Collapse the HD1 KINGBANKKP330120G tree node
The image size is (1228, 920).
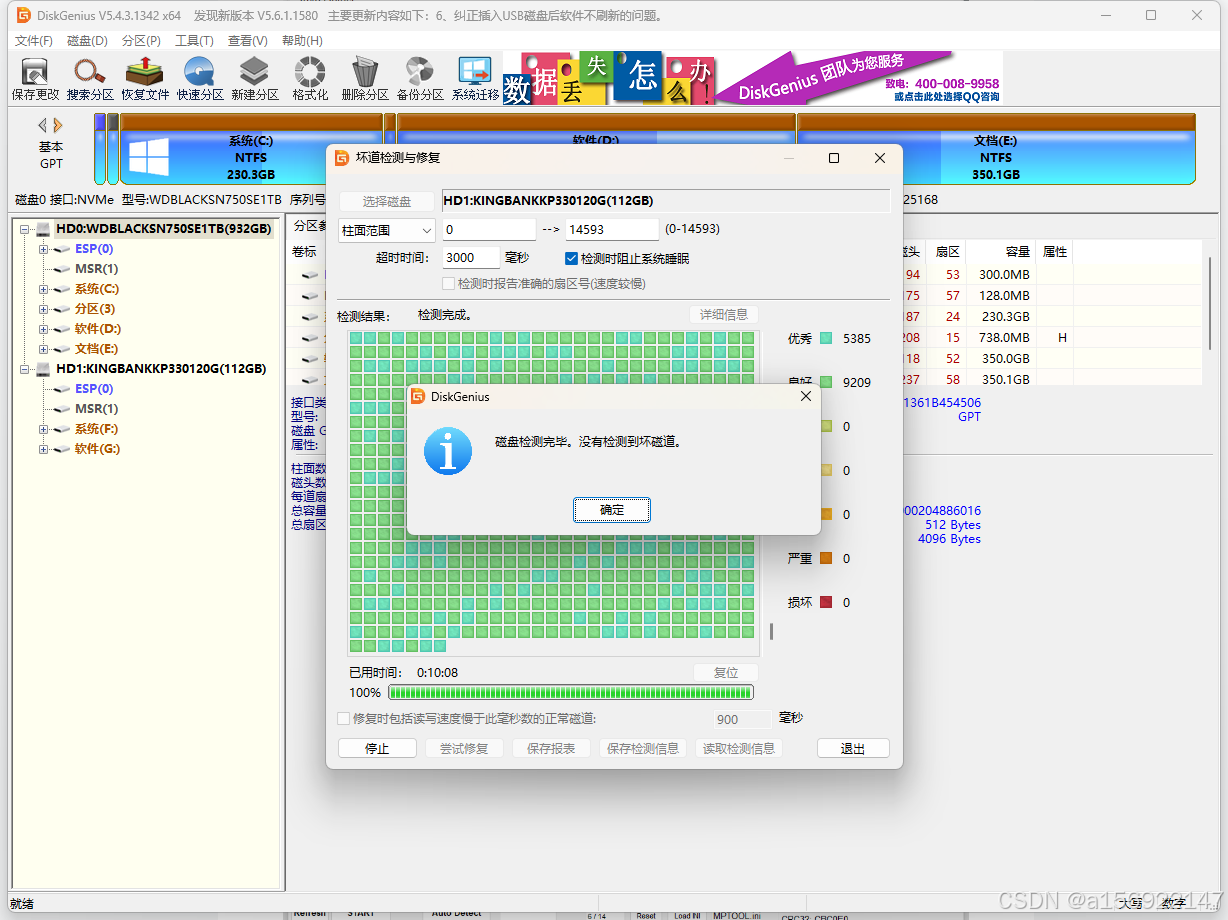tap(24, 369)
